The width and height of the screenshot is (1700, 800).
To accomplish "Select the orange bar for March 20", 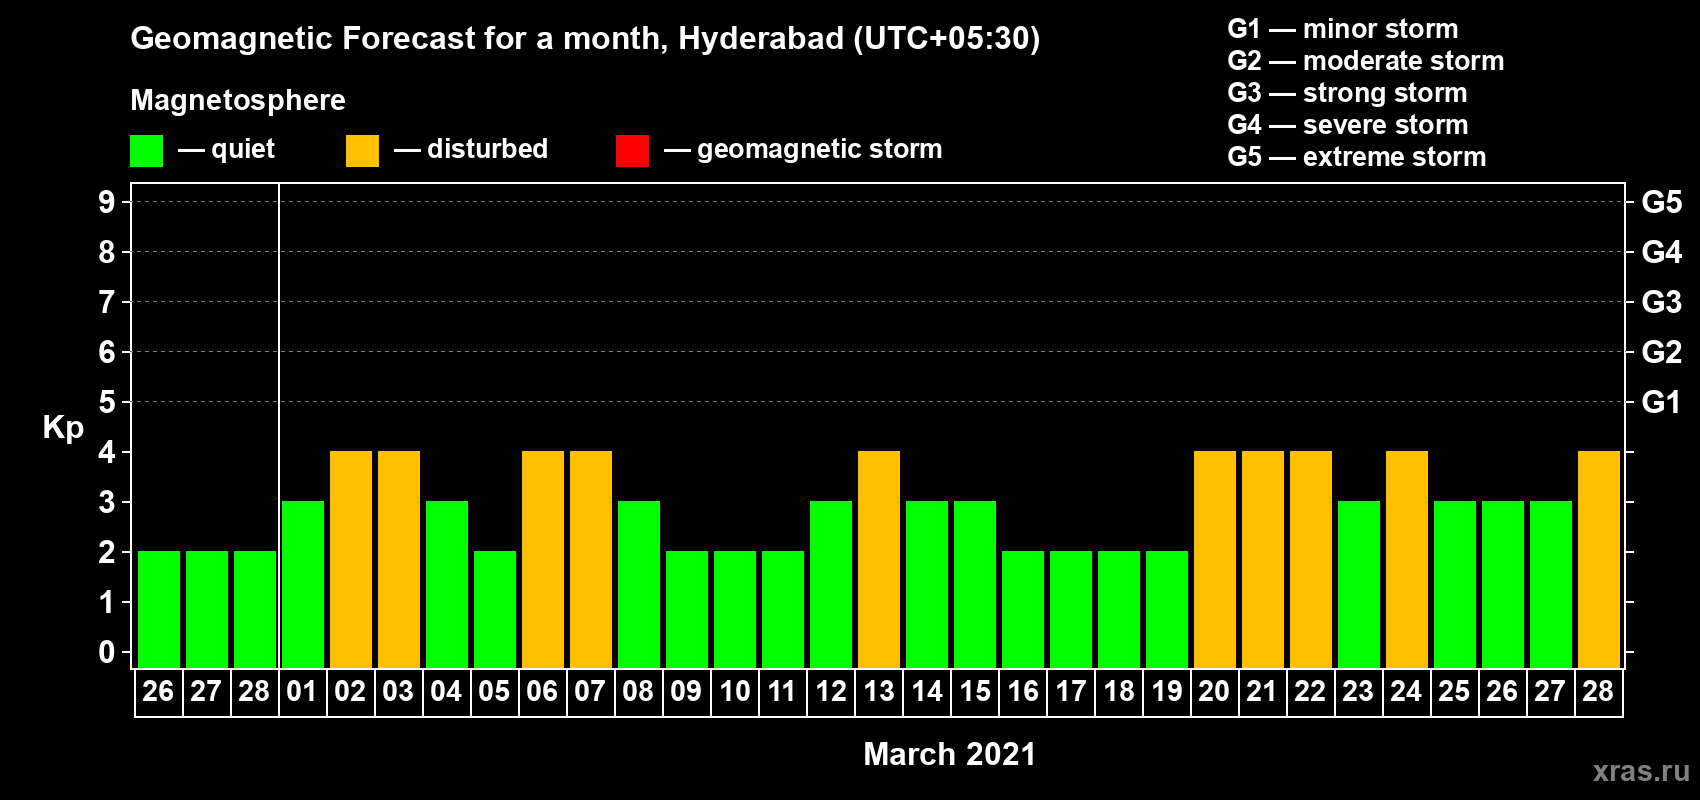I will [x=1215, y=559].
